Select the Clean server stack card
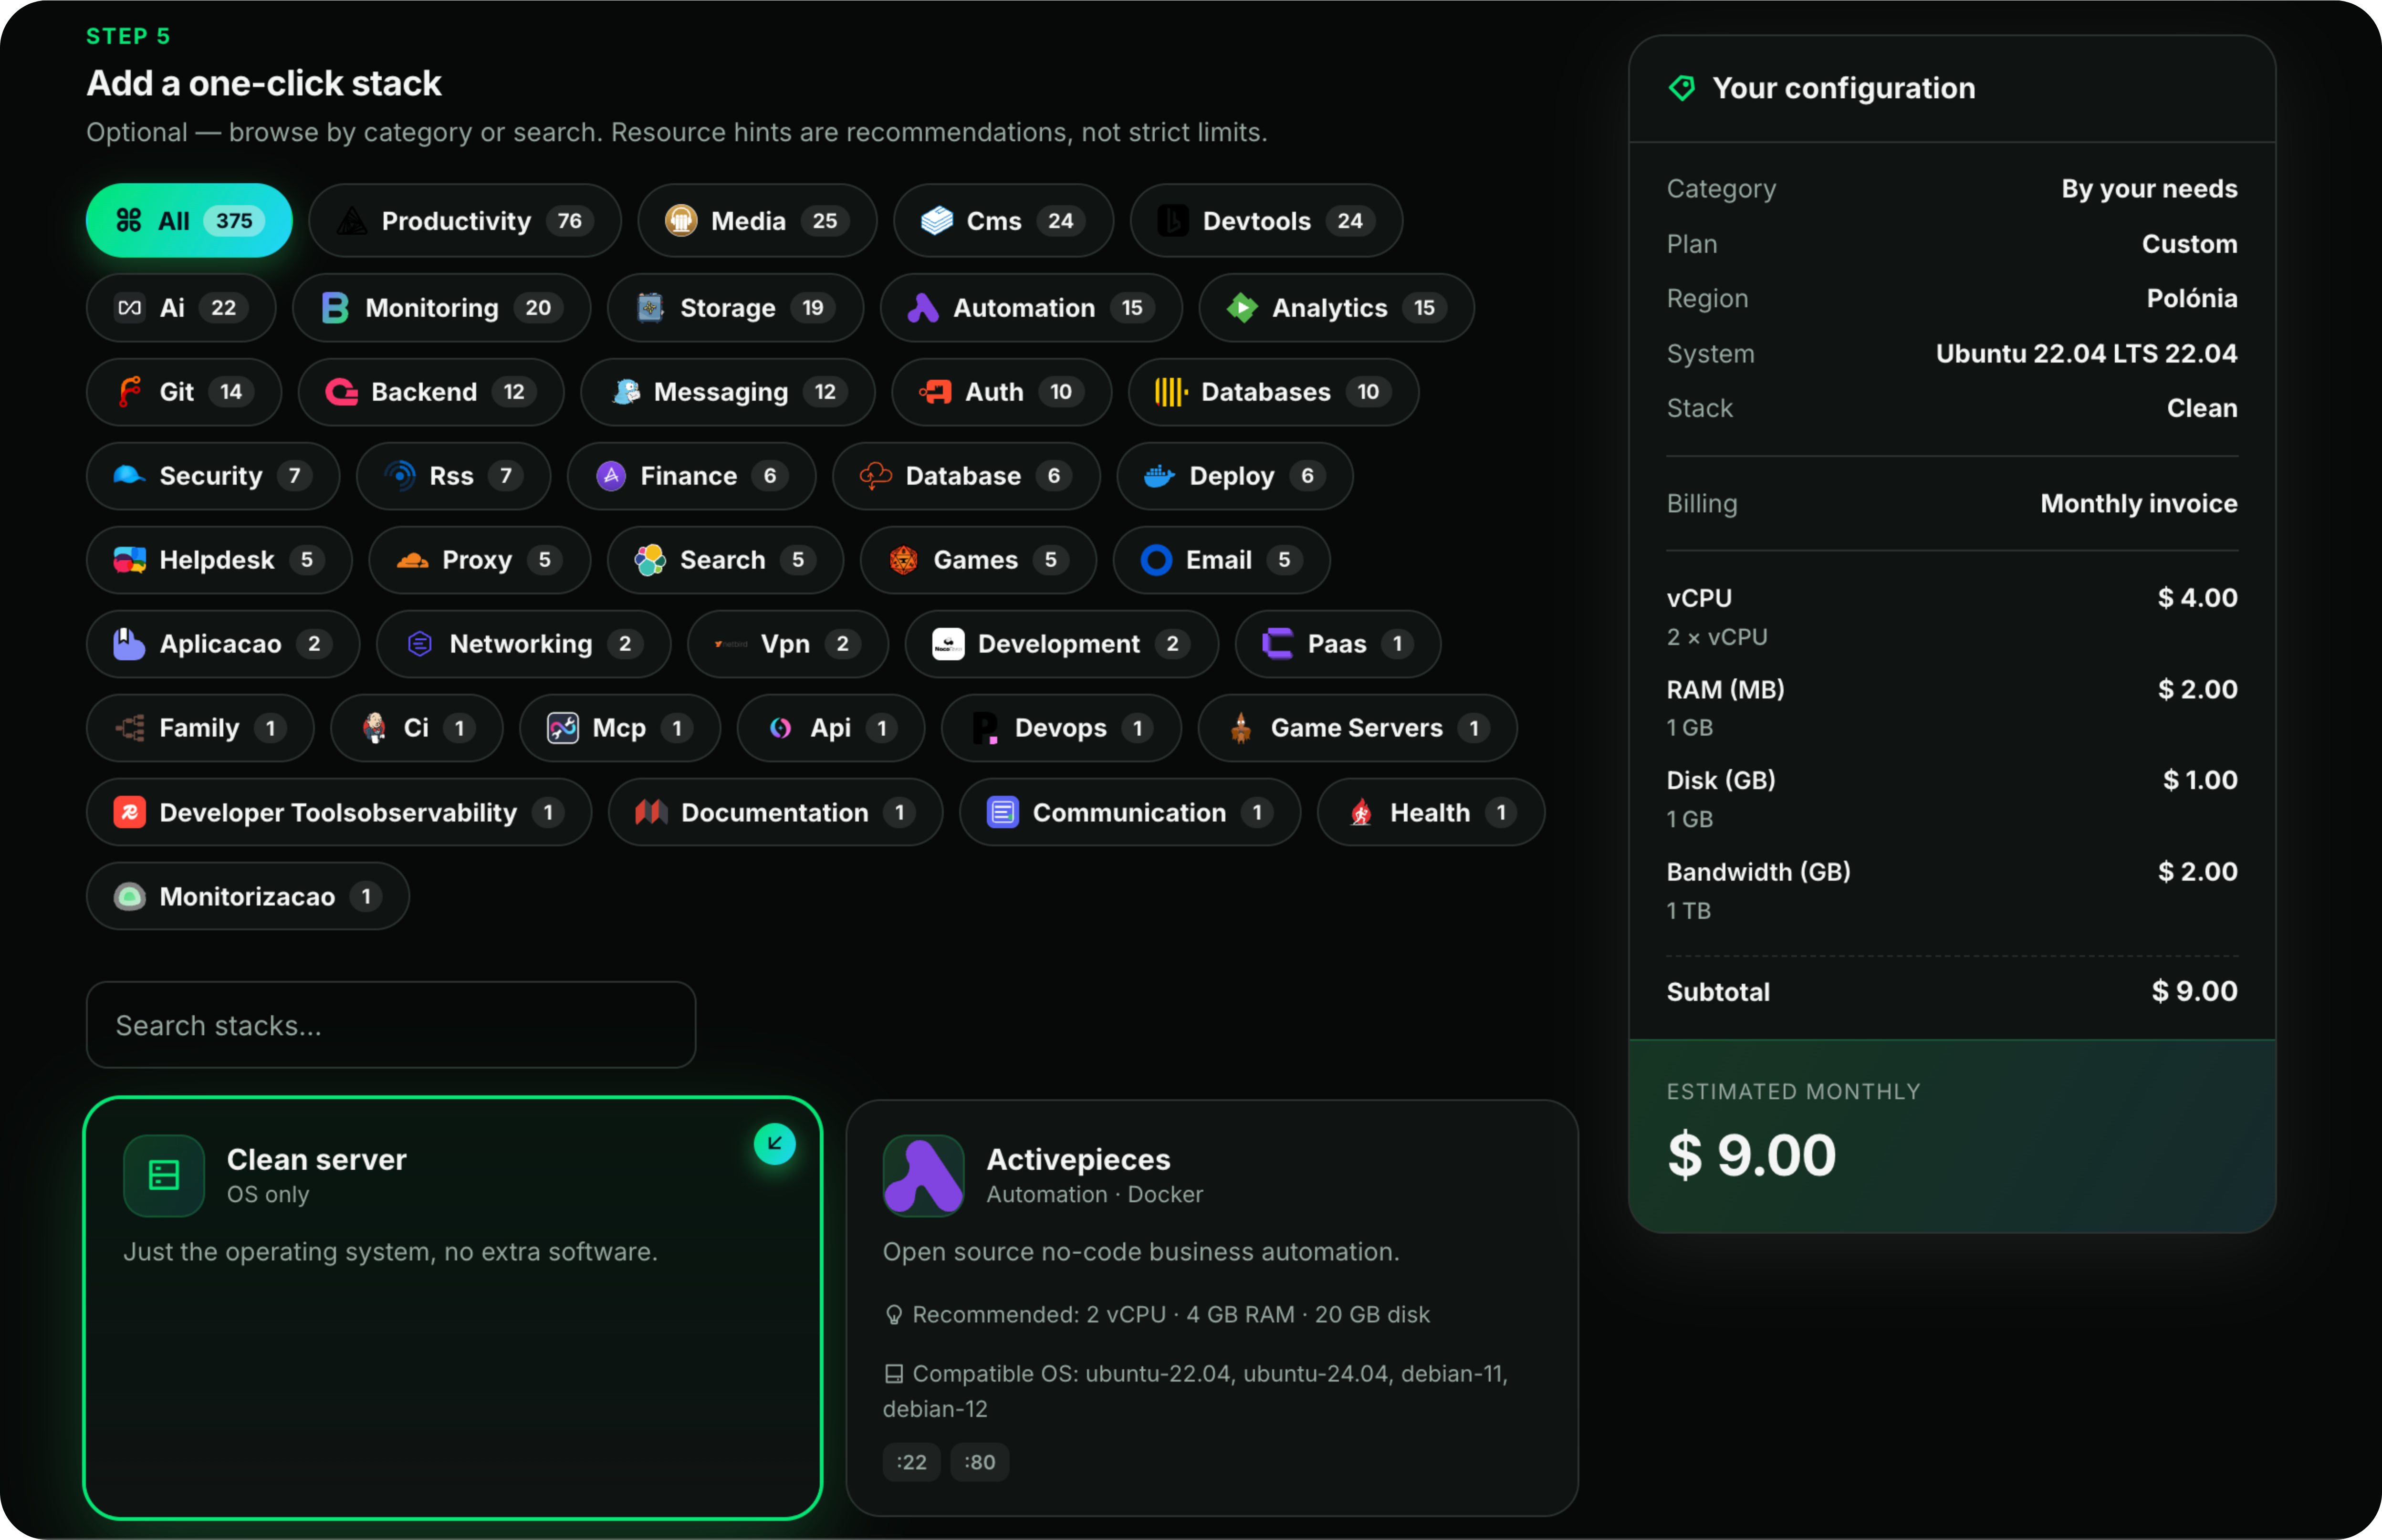 (x=453, y=1308)
